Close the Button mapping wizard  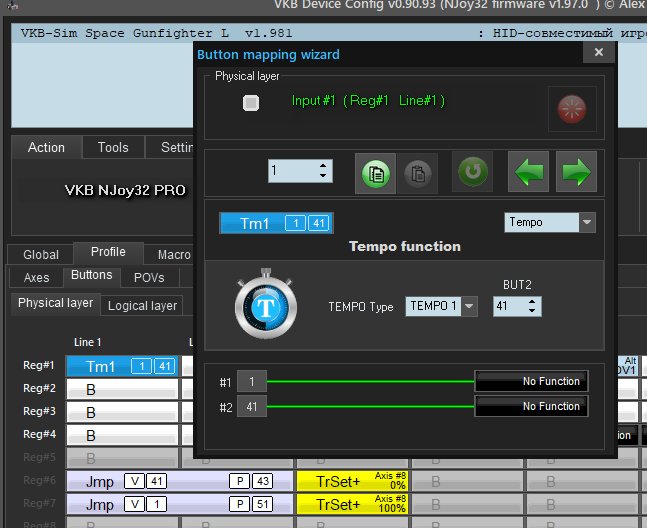(x=599, y=52)
